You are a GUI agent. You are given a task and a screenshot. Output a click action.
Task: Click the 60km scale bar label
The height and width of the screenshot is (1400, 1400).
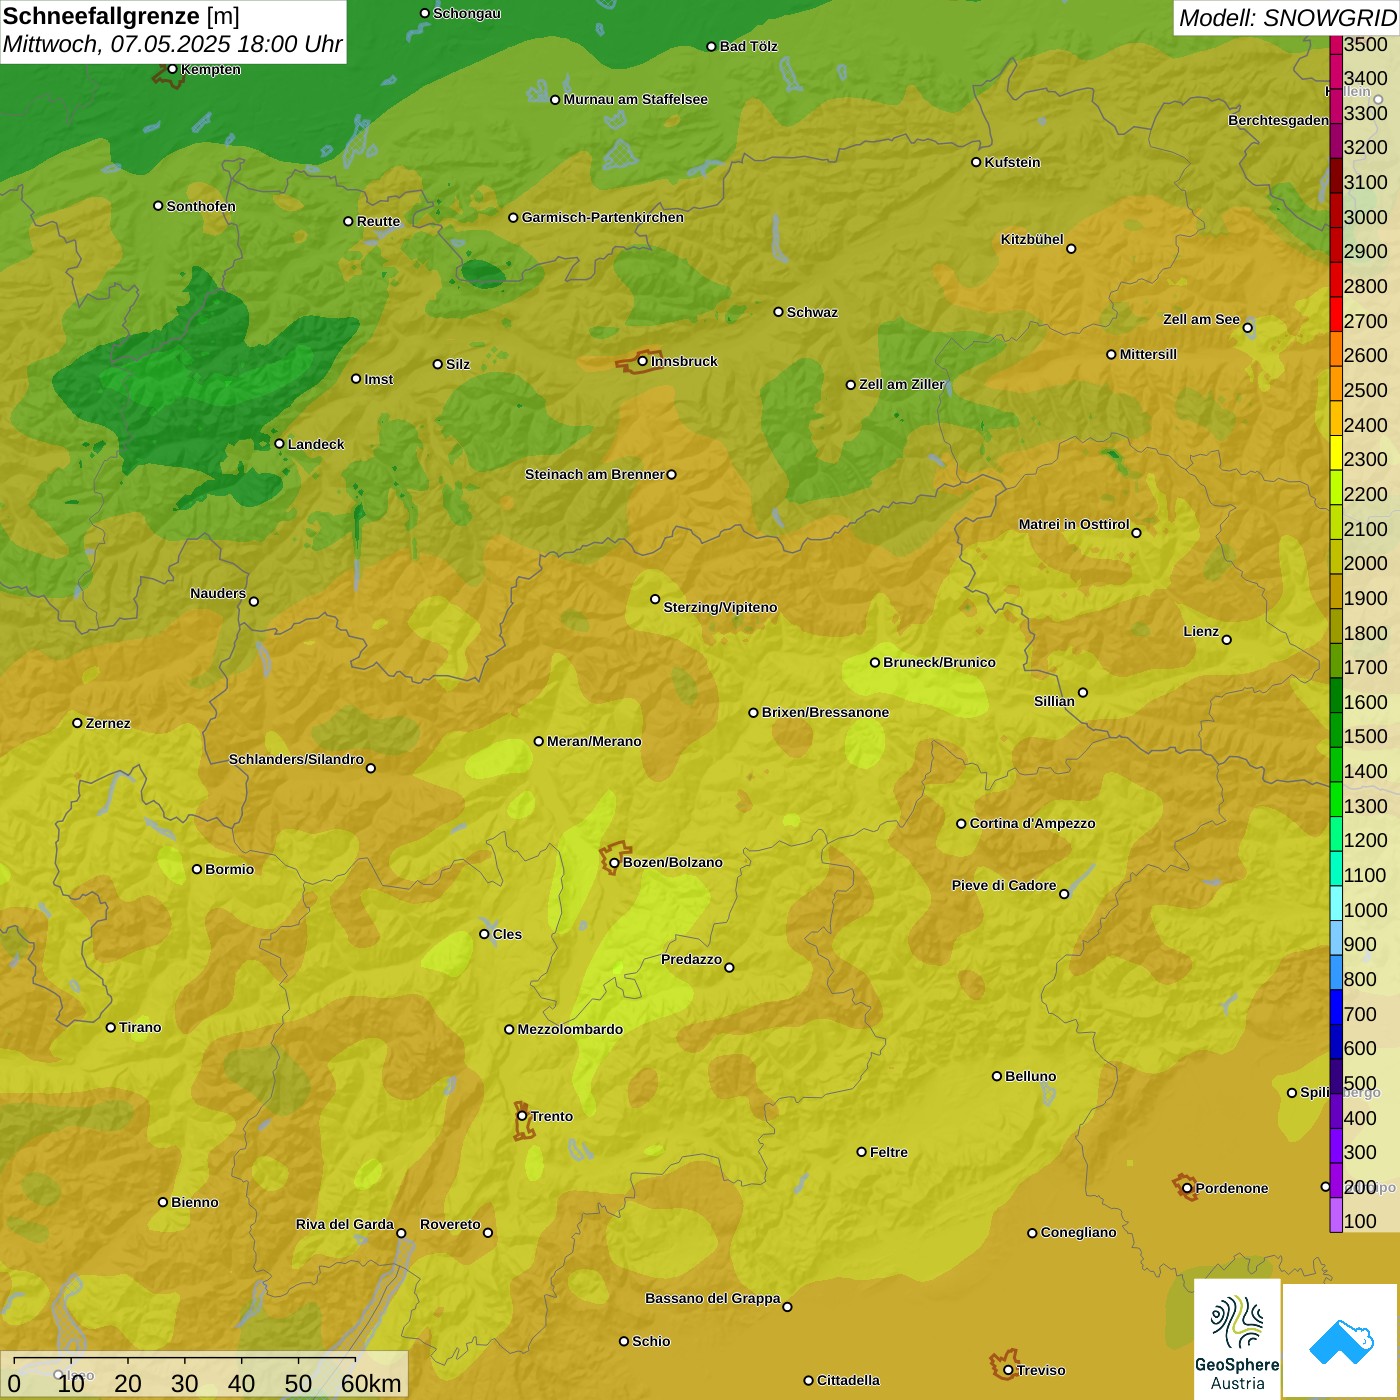coord(371,1383)
